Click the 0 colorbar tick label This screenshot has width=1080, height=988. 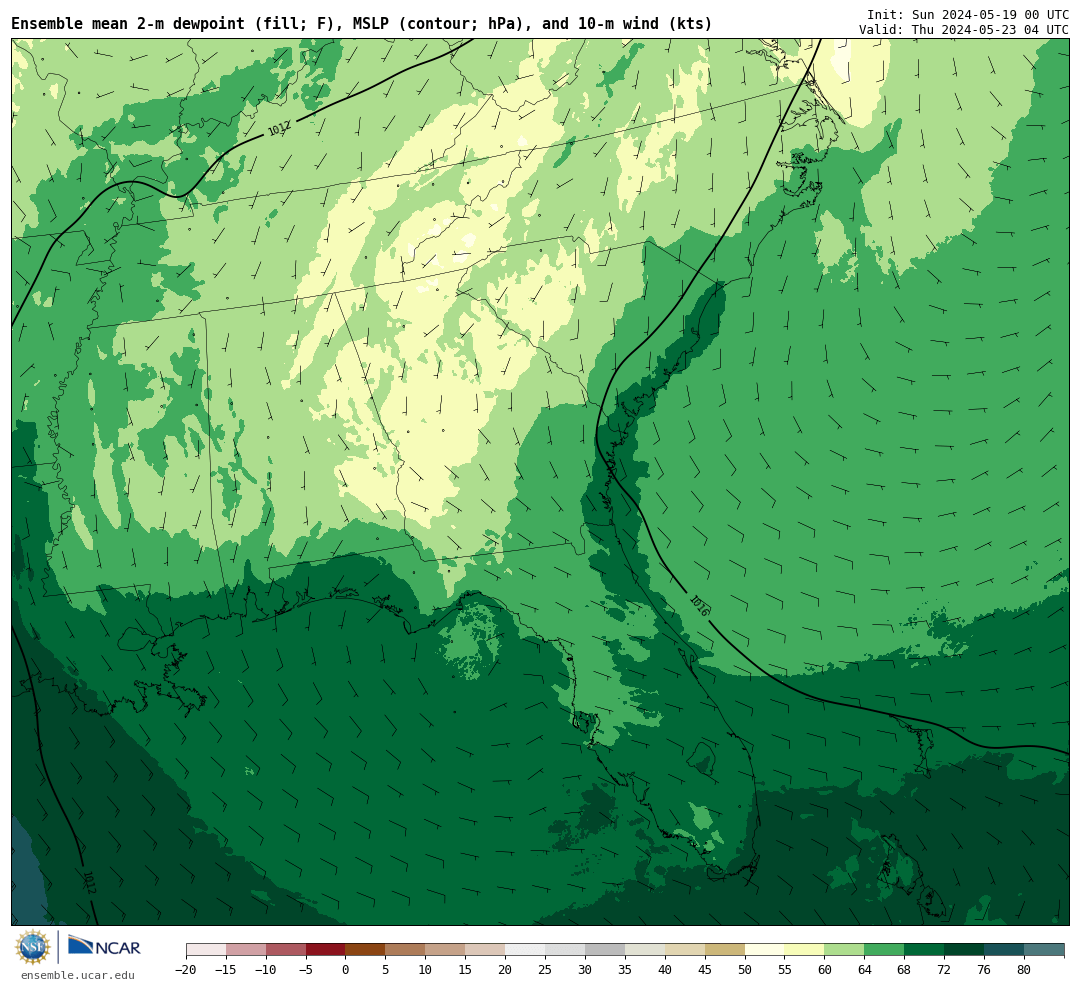[345, 970]
